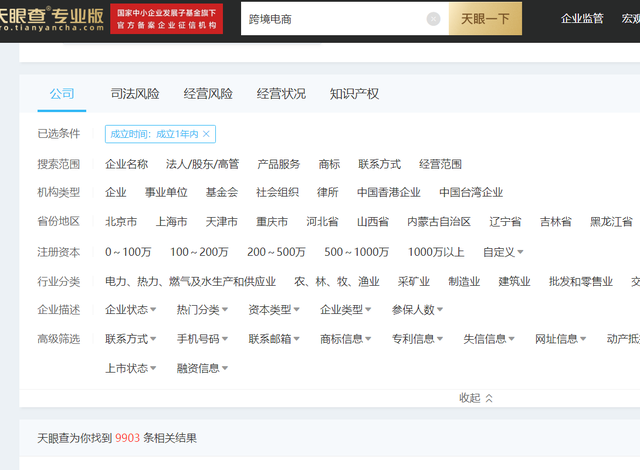Image resolution: width=640 pixels, height=470 pixels.
Task: Expand the 融资信息 dropdown
Action: click(x=202, y=368)
